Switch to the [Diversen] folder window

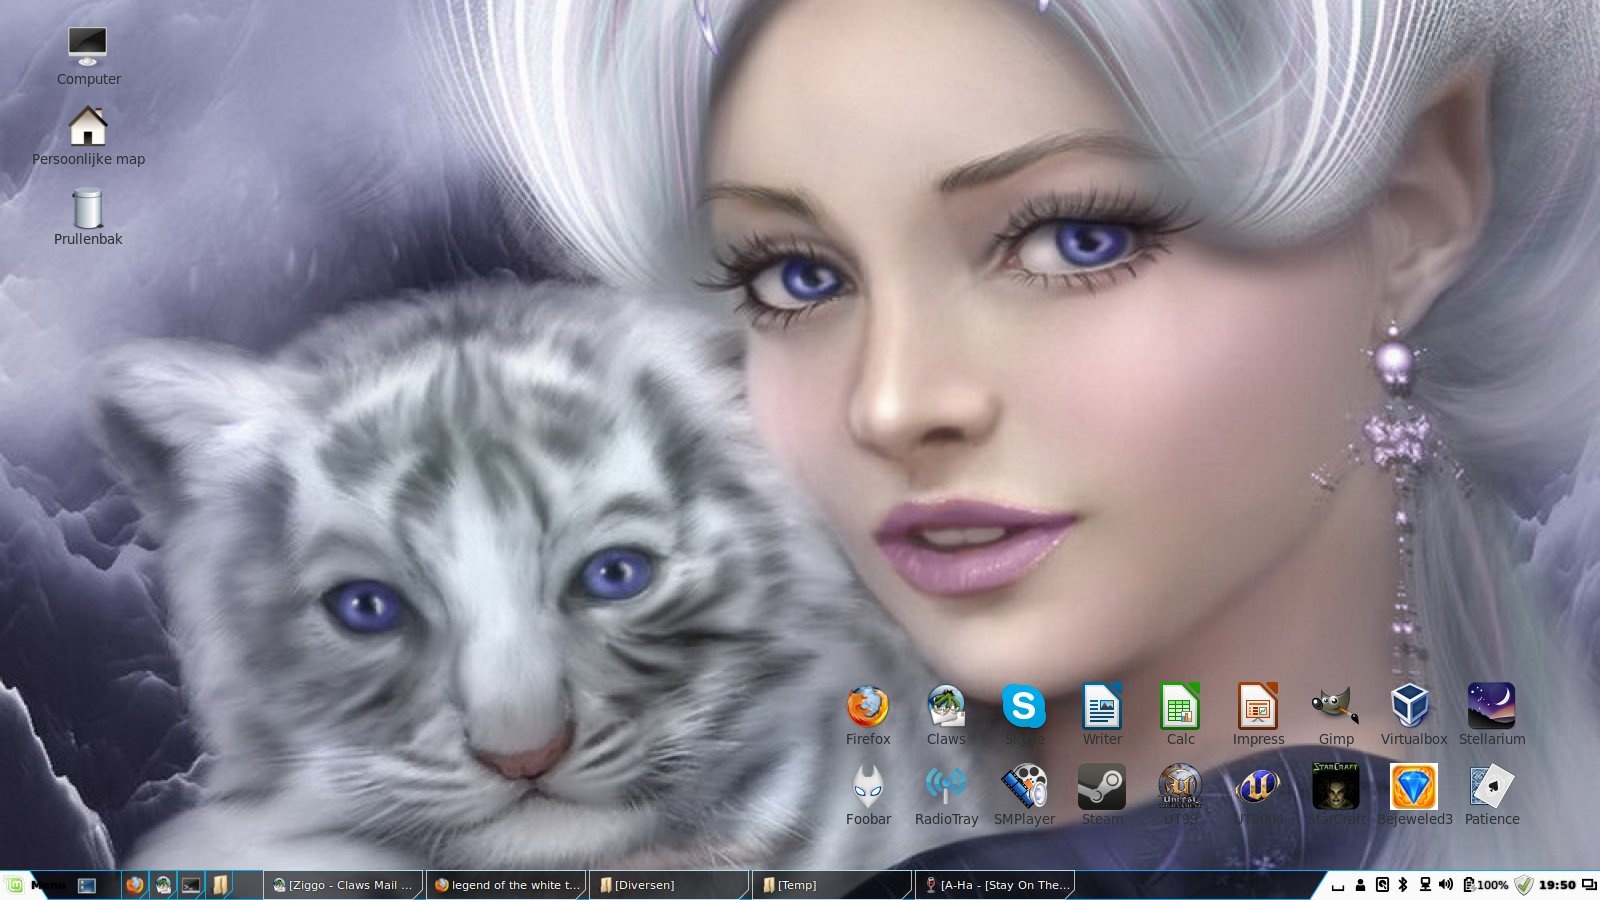pyautogui.click(x=669, y=885)
